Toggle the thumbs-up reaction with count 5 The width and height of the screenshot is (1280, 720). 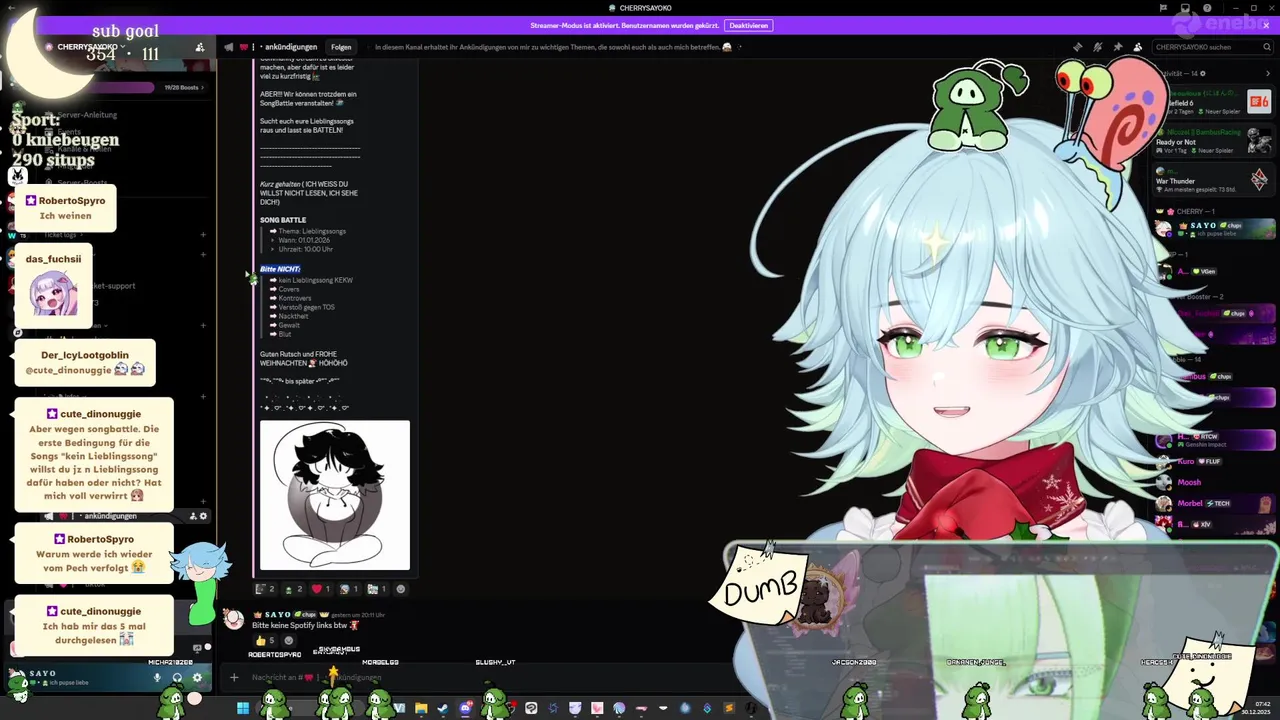[265, 640]
